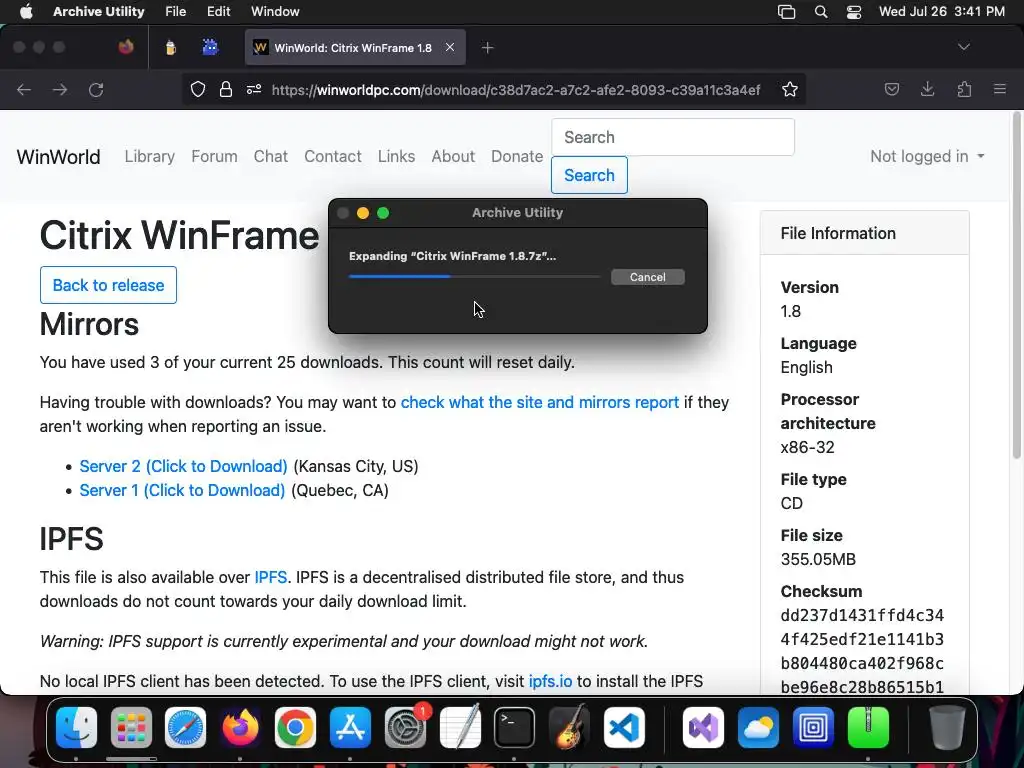Open Firefox from the Dock

tap(240, 727)
